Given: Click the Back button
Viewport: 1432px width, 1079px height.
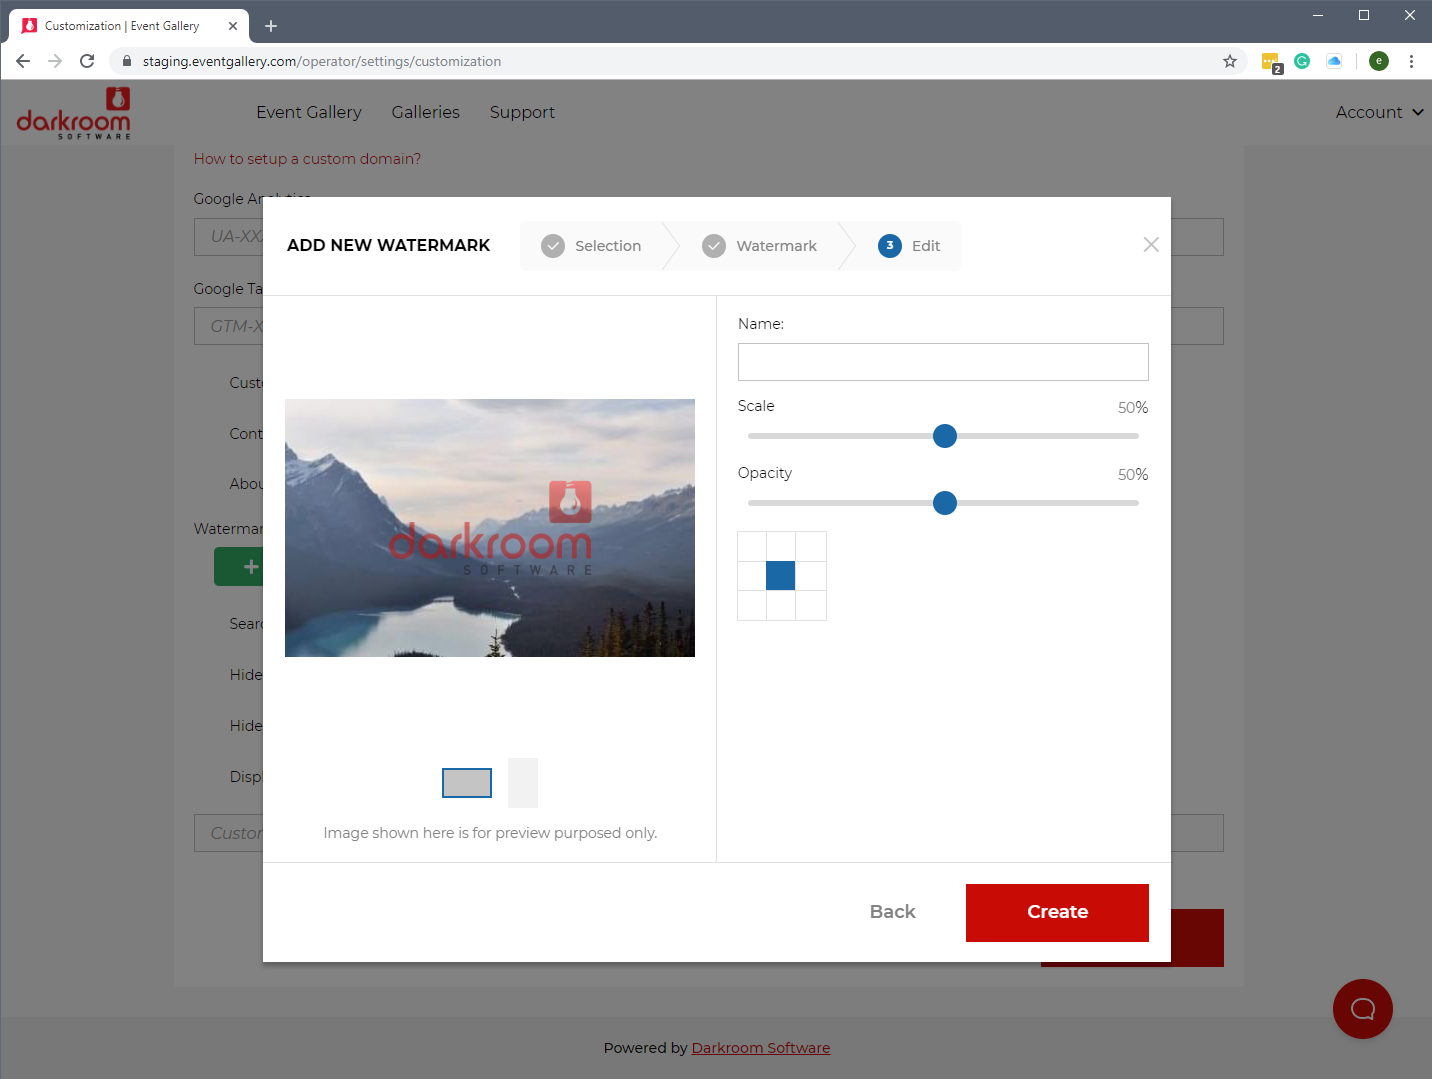Looking at the screenshot, I should coord(893,912).
